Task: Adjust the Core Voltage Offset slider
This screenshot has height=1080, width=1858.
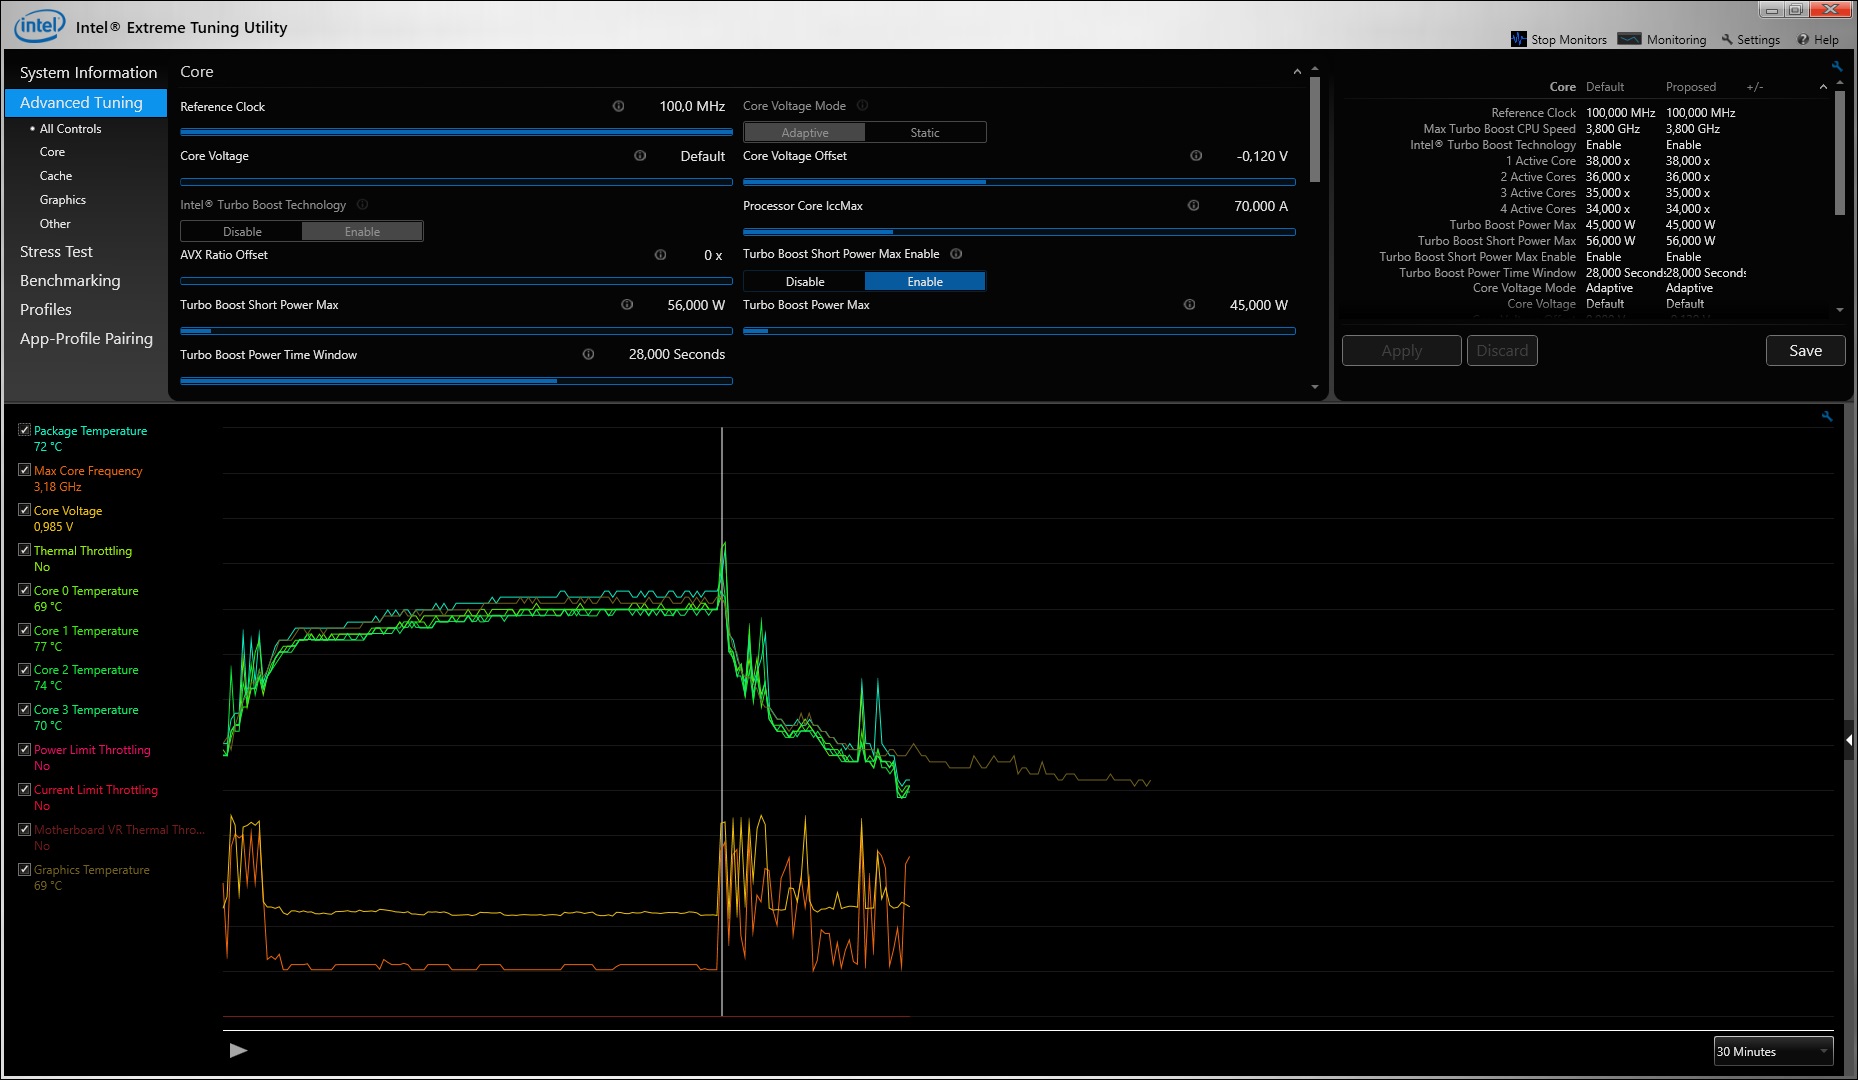Action: [x=1019, y=181]
